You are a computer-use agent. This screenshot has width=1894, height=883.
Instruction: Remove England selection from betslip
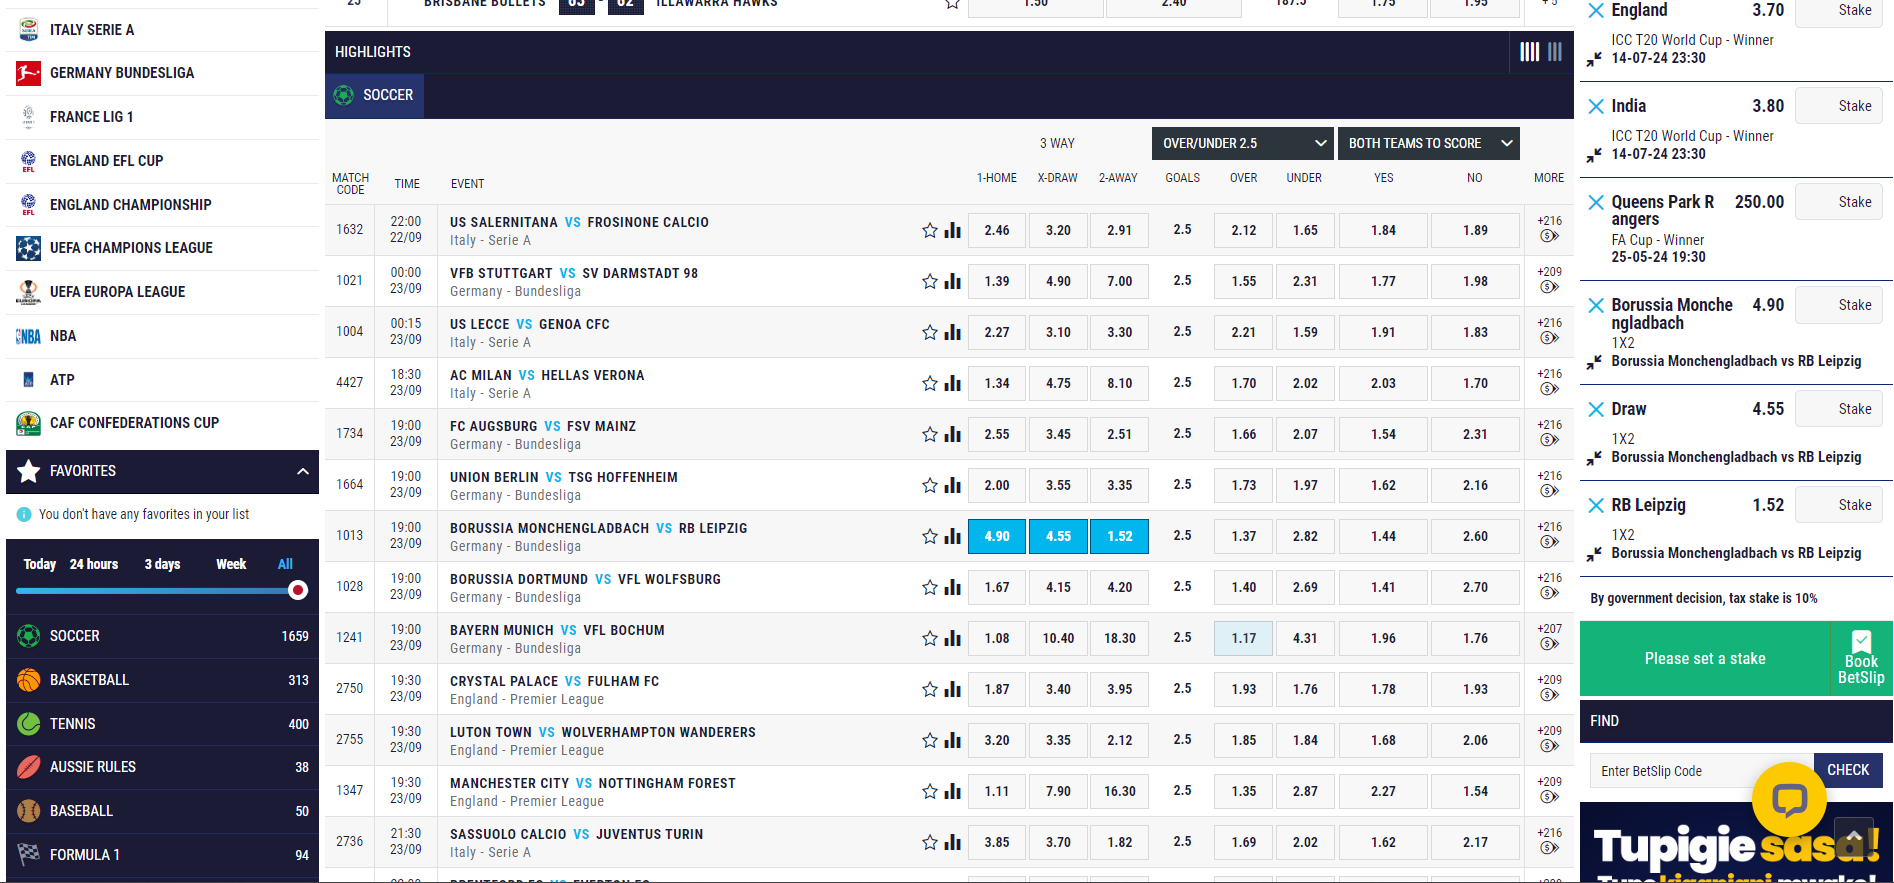pos(1596,11)
